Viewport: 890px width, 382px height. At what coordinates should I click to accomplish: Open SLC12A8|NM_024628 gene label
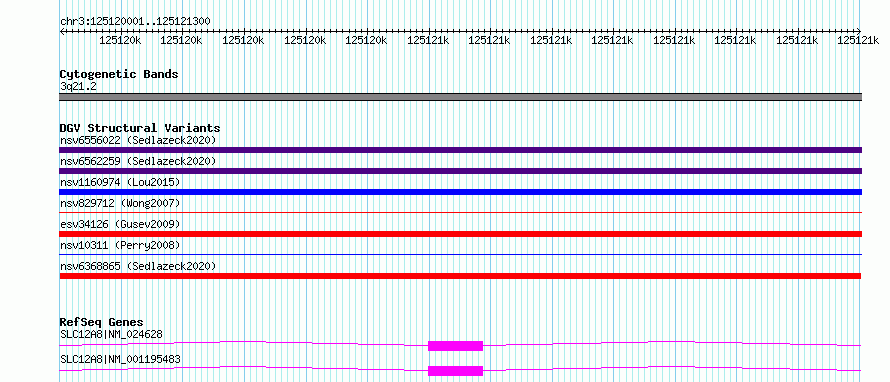click(111, 334)
